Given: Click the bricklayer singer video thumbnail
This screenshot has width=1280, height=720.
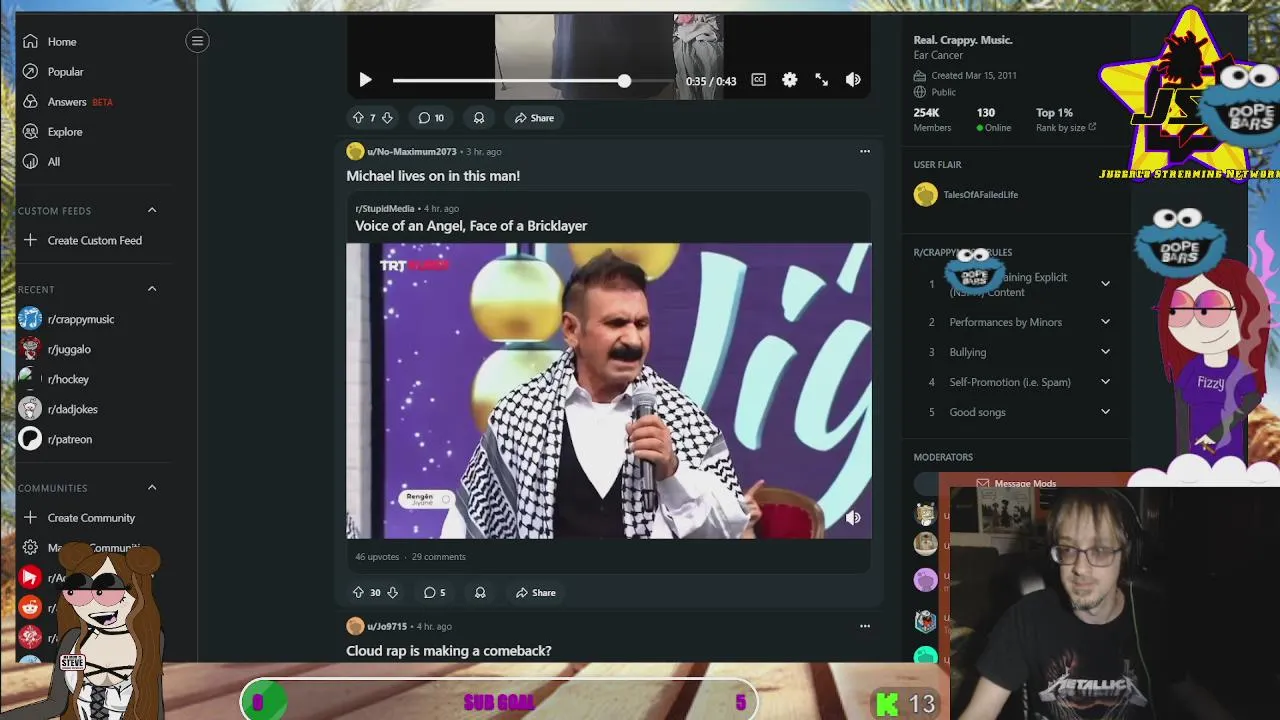Looking at the screenshot, I should pyautogui.click(x=608, y=391).
